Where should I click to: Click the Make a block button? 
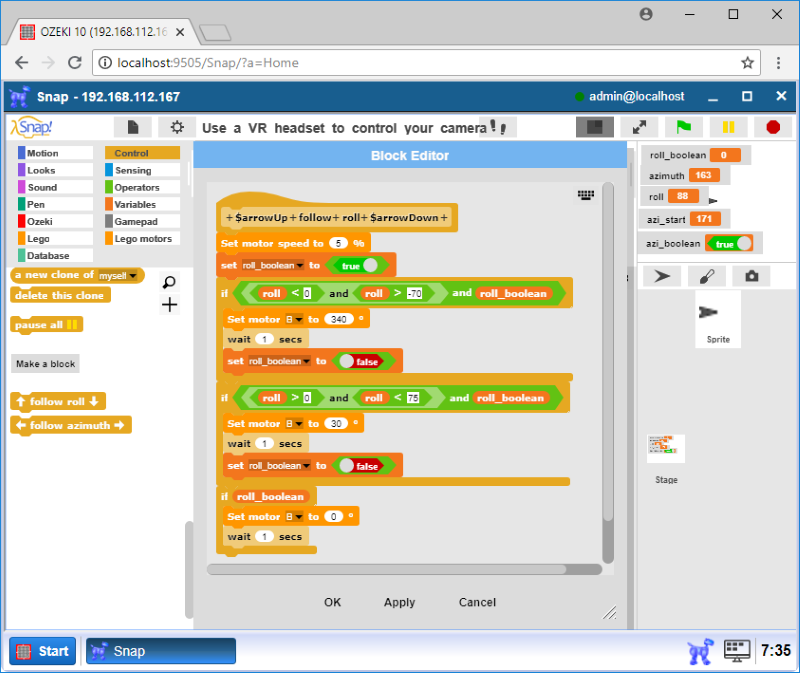[45, 364]
